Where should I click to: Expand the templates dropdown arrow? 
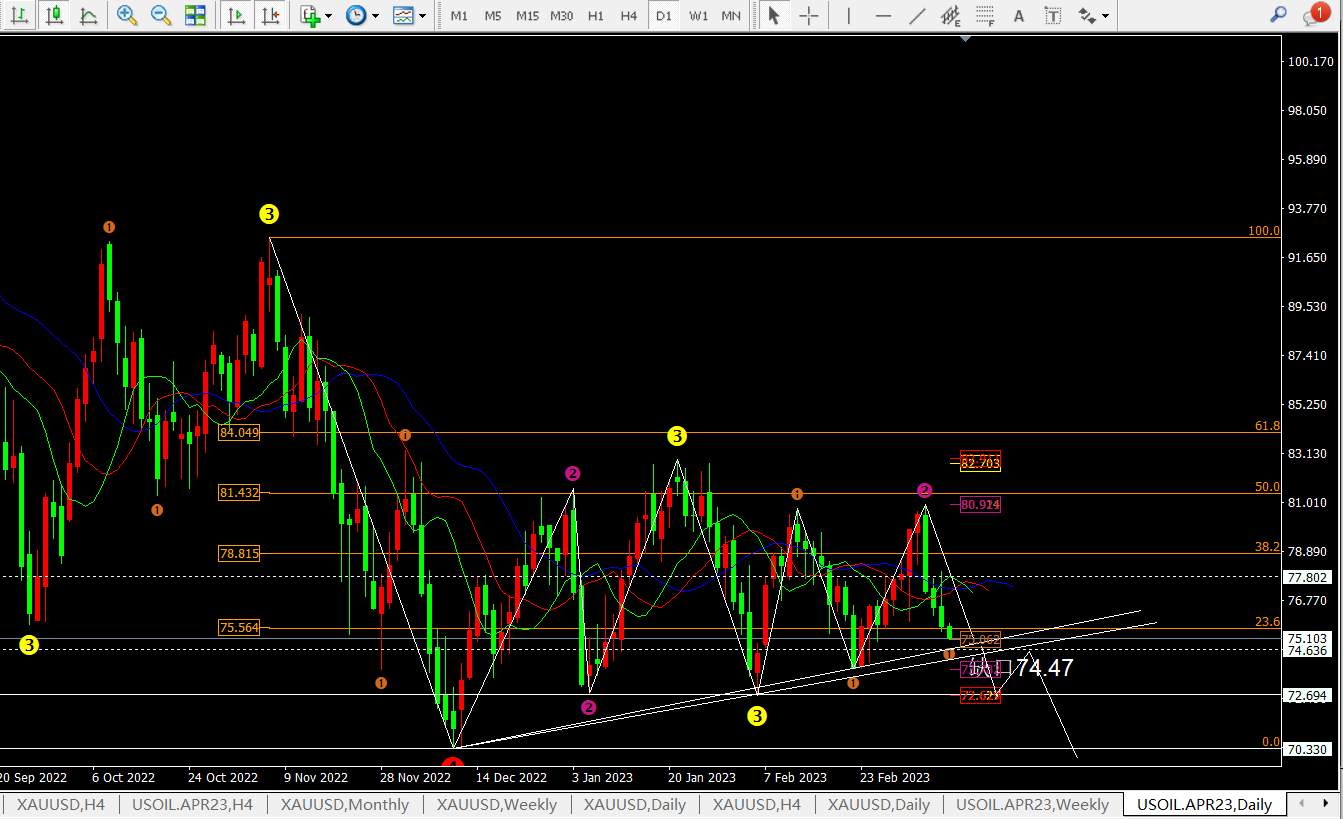422,16
